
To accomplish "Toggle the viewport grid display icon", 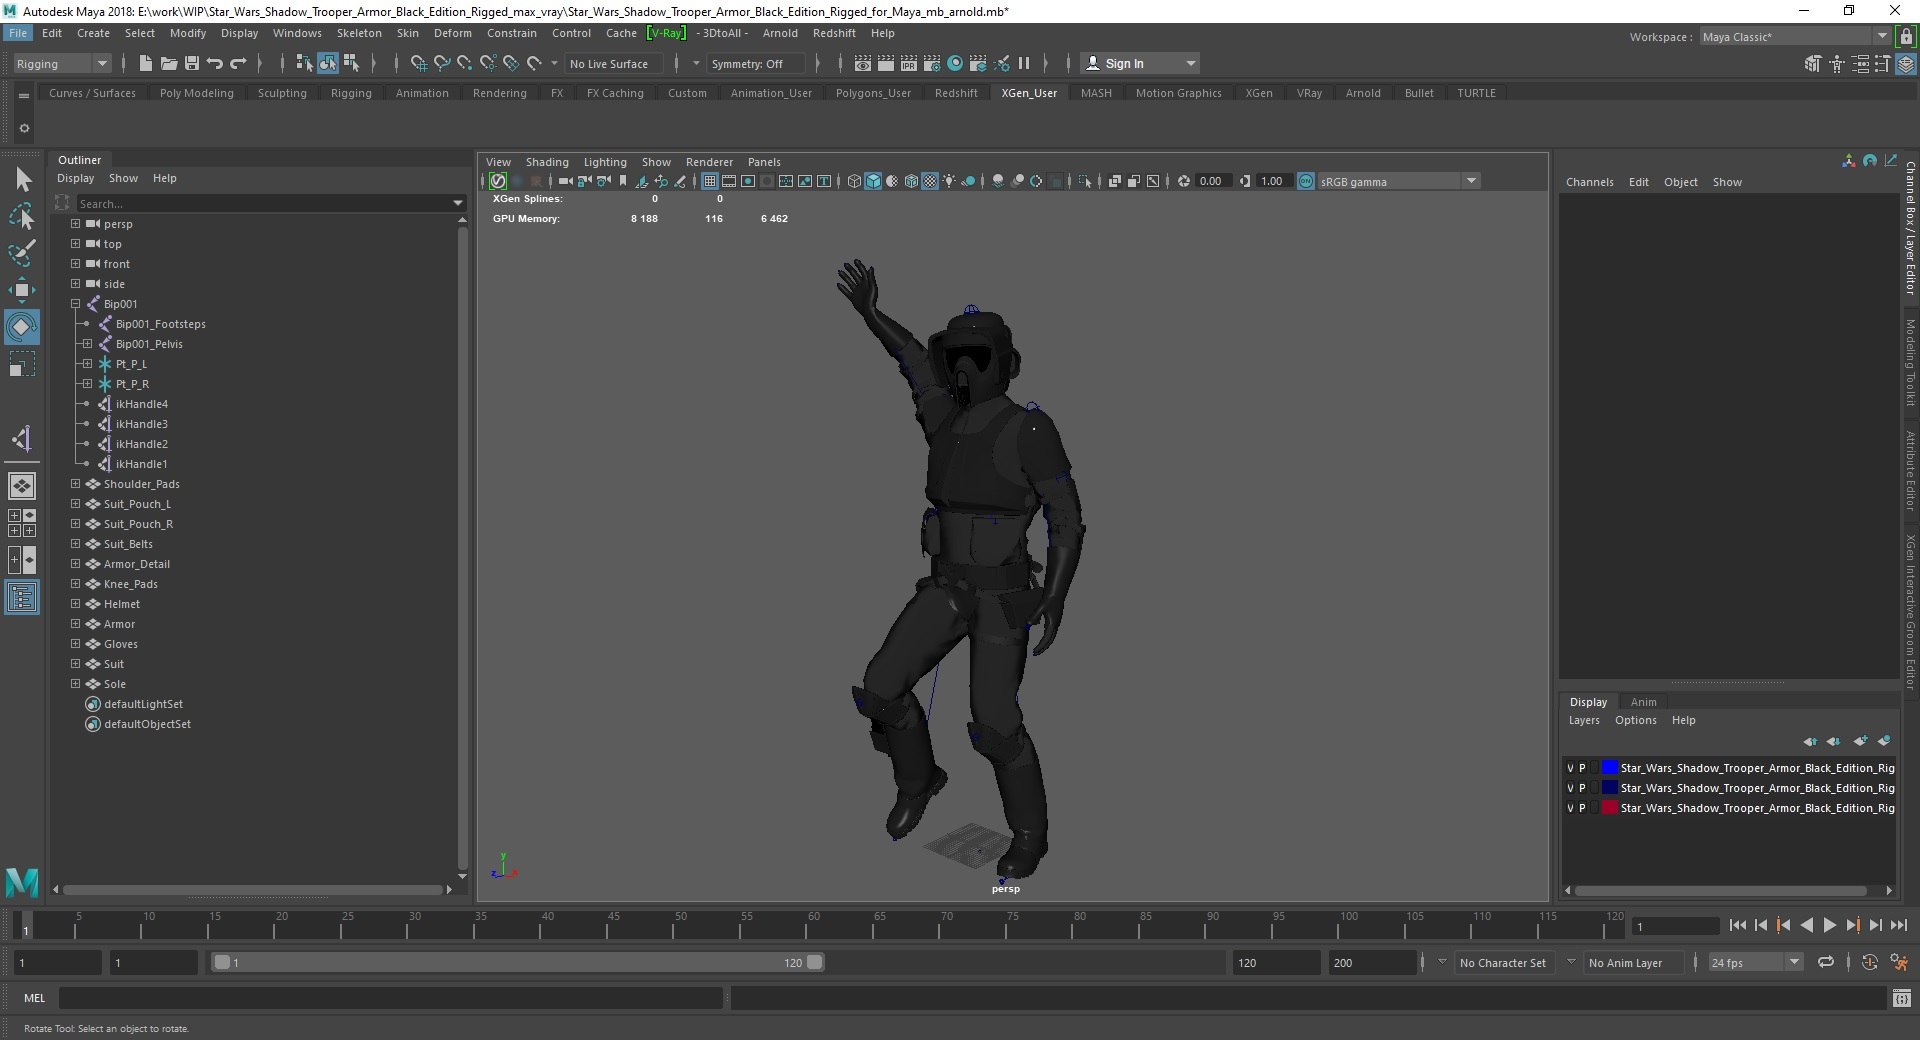I will pos(710,181).
